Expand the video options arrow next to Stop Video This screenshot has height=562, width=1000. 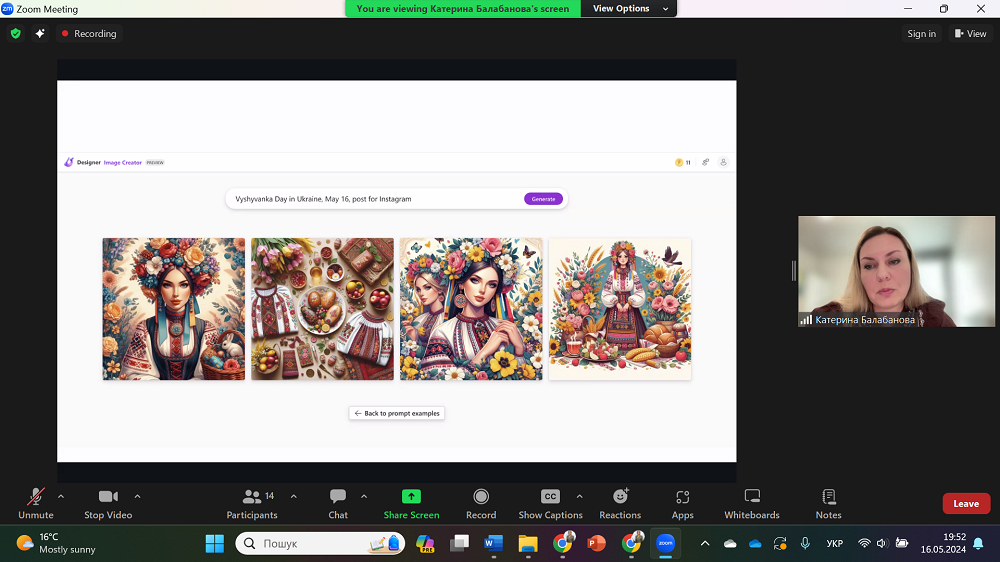pos(137,496)
